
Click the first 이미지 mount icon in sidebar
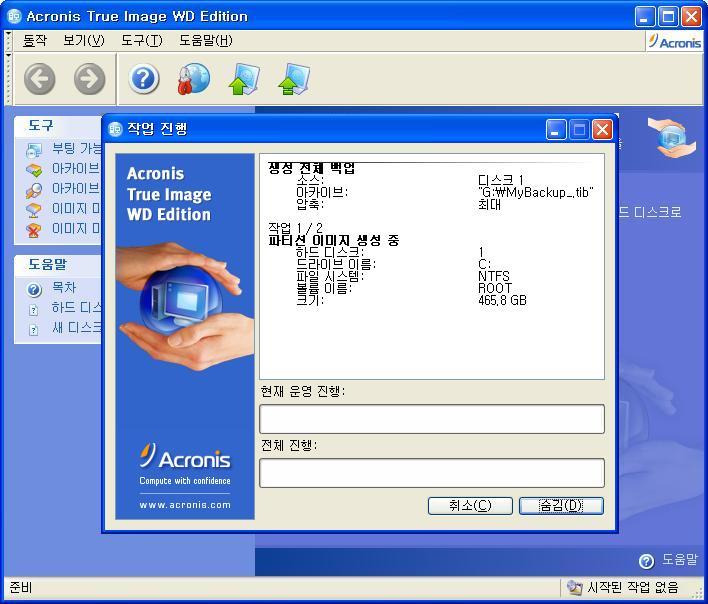[34, 210]
